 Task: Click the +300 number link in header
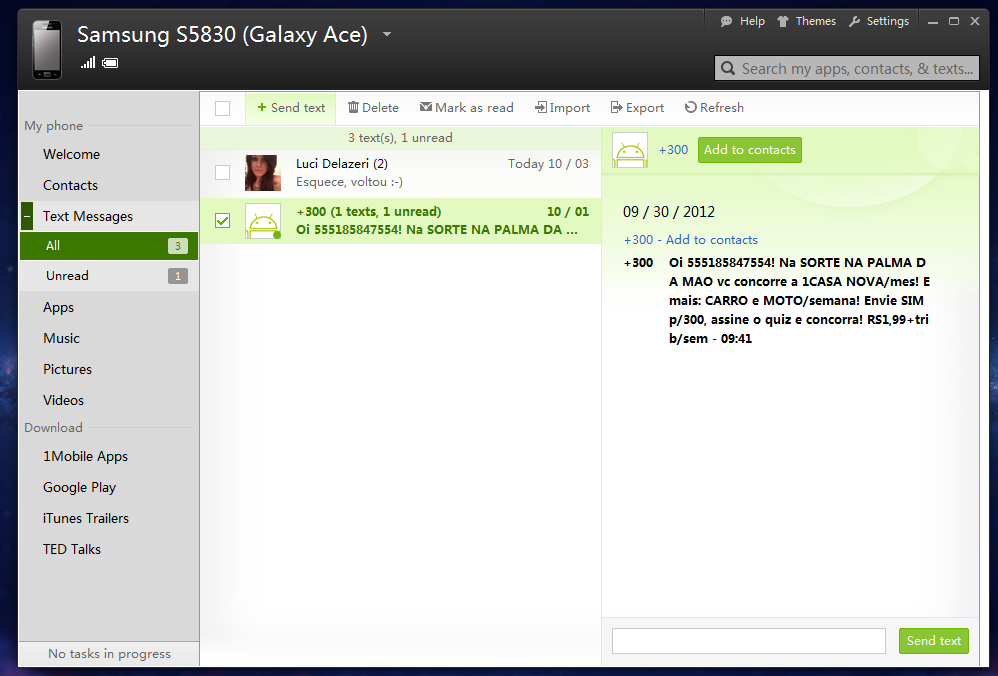pos(673,150)
